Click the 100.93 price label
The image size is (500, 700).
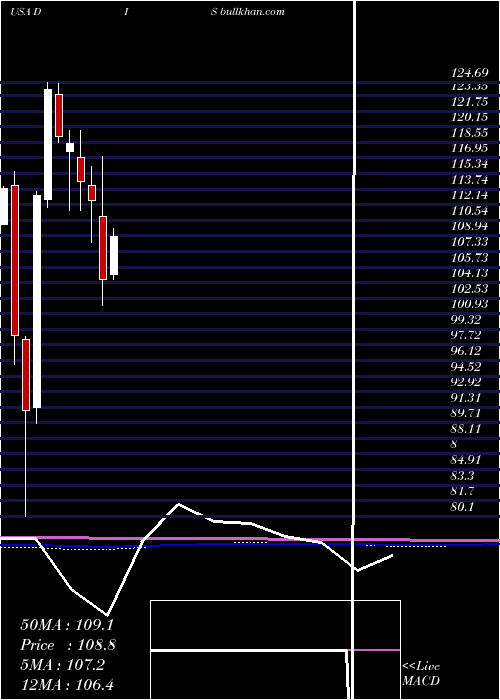coord(470,304)
